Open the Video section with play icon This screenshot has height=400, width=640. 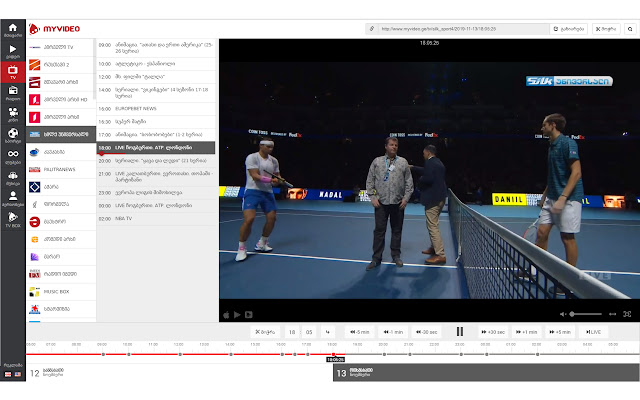click(x=13, y=51)
